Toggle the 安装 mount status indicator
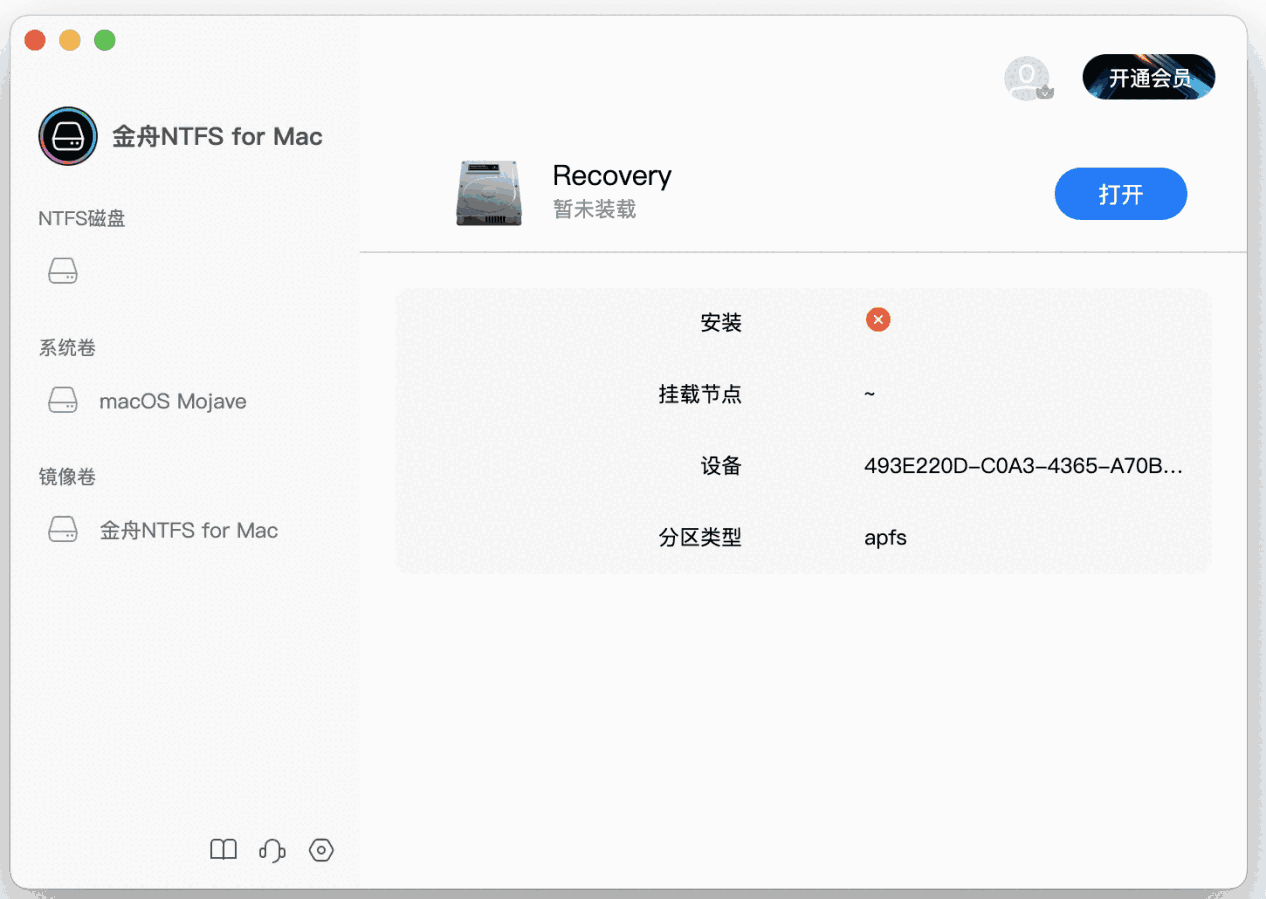Viewport: 1266px width, 899px height. pyautogui.click(x=878, y=319)
